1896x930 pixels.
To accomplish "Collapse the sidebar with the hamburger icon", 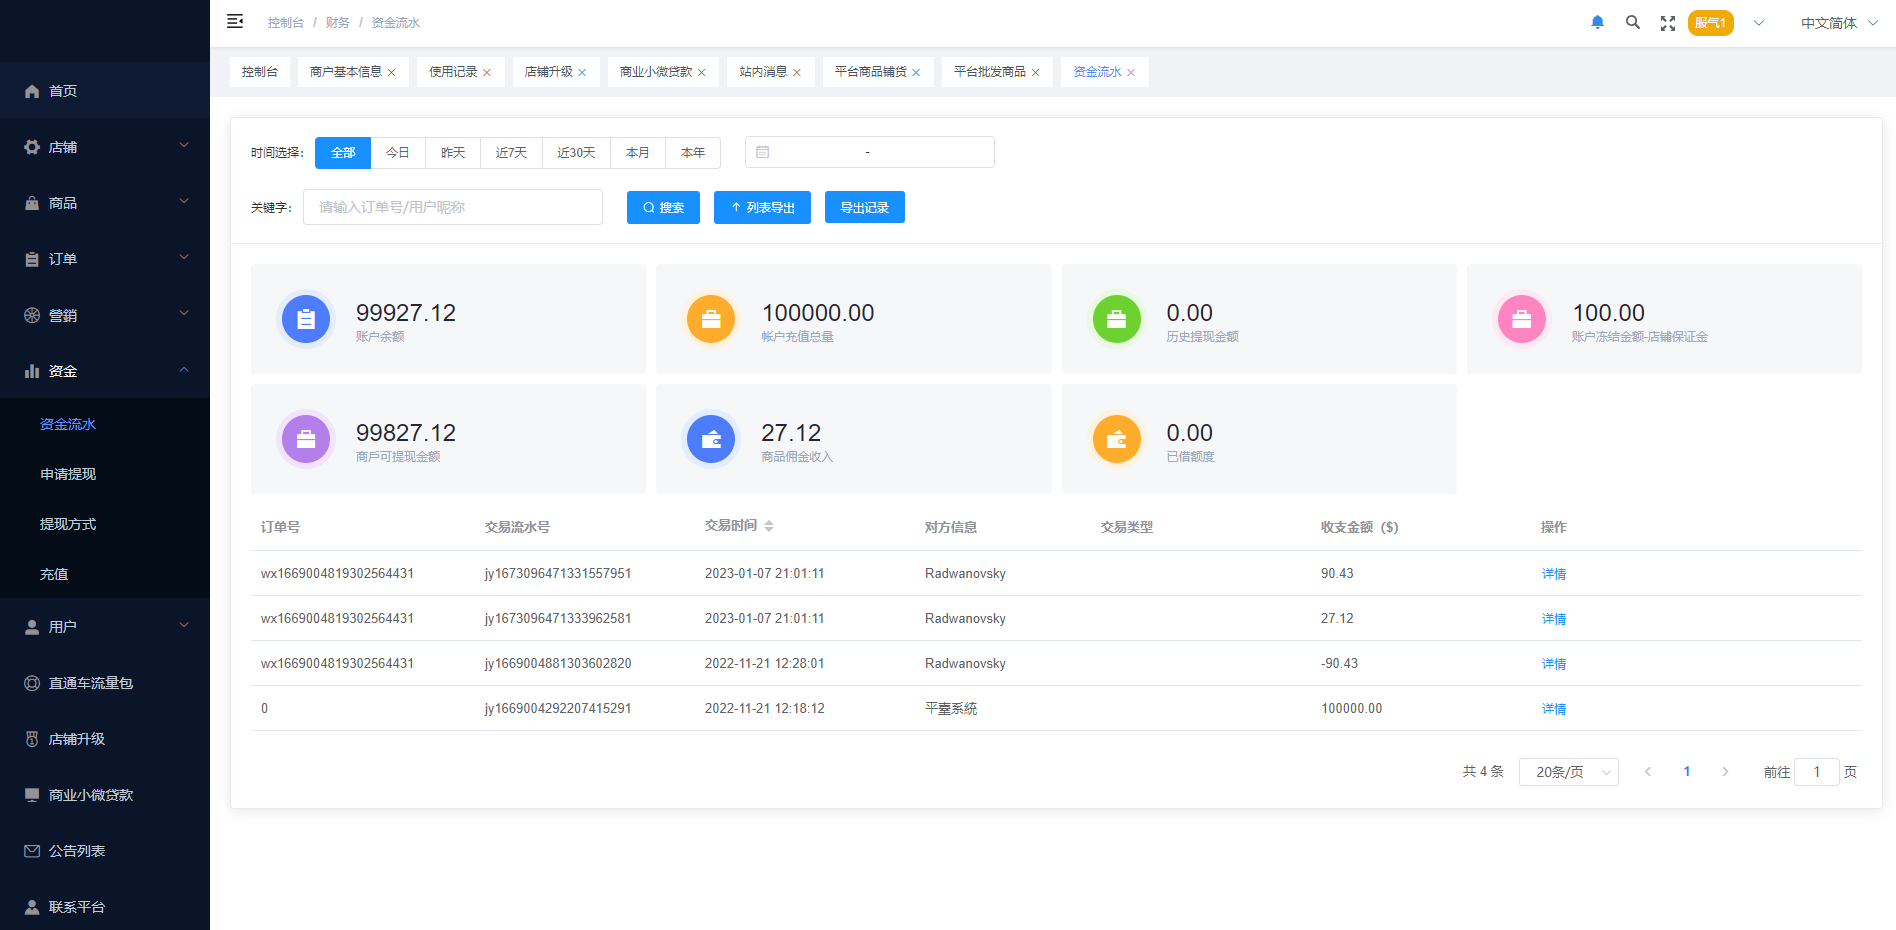I will 235,21.
